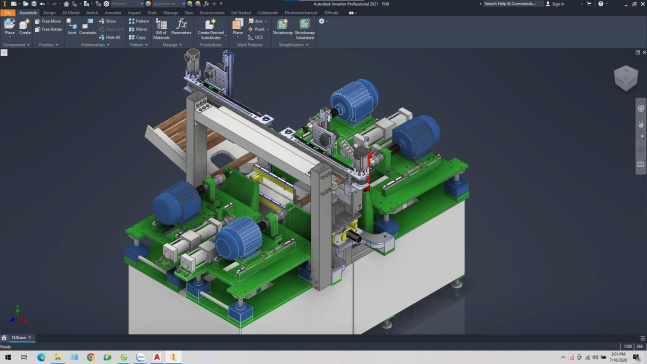The image size is (647, 364).
Task: Click the Shrinkwrap Substitute tool
Action: 305,29
